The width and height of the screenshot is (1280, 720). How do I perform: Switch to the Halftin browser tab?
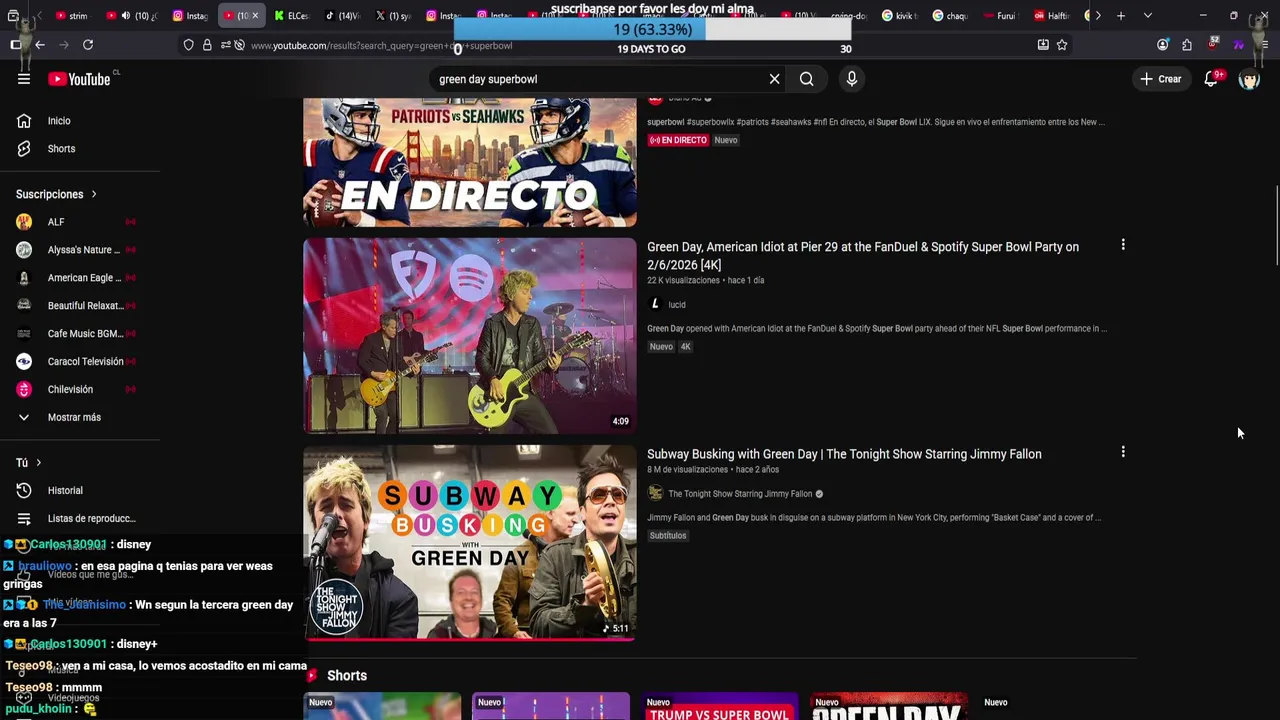(1052, 16)
